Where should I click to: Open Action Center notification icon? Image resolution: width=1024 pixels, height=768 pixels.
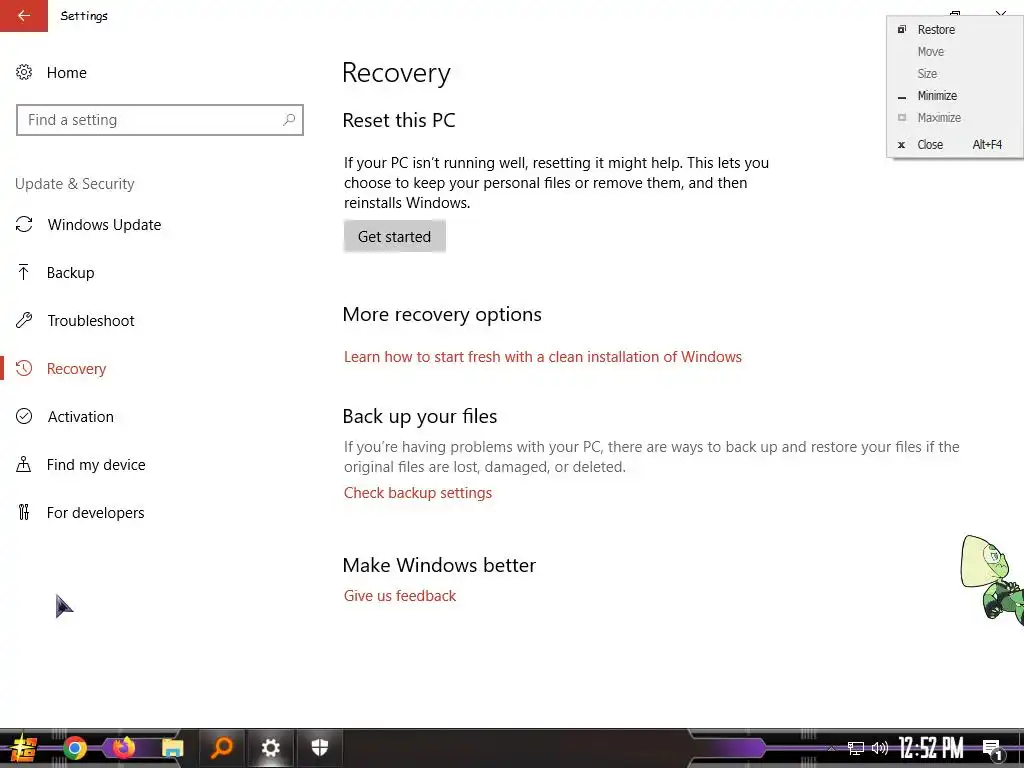click(992, 750)
